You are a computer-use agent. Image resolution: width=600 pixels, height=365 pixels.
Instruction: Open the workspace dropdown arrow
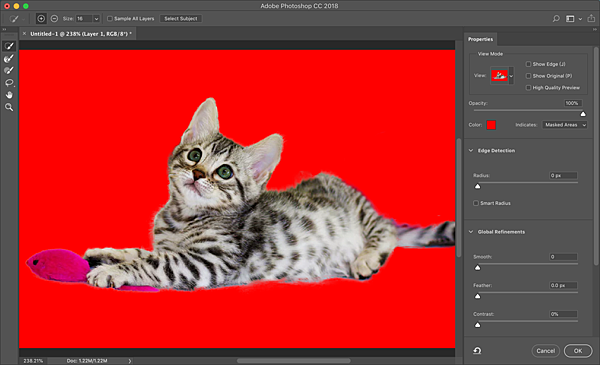pos(580,18)
